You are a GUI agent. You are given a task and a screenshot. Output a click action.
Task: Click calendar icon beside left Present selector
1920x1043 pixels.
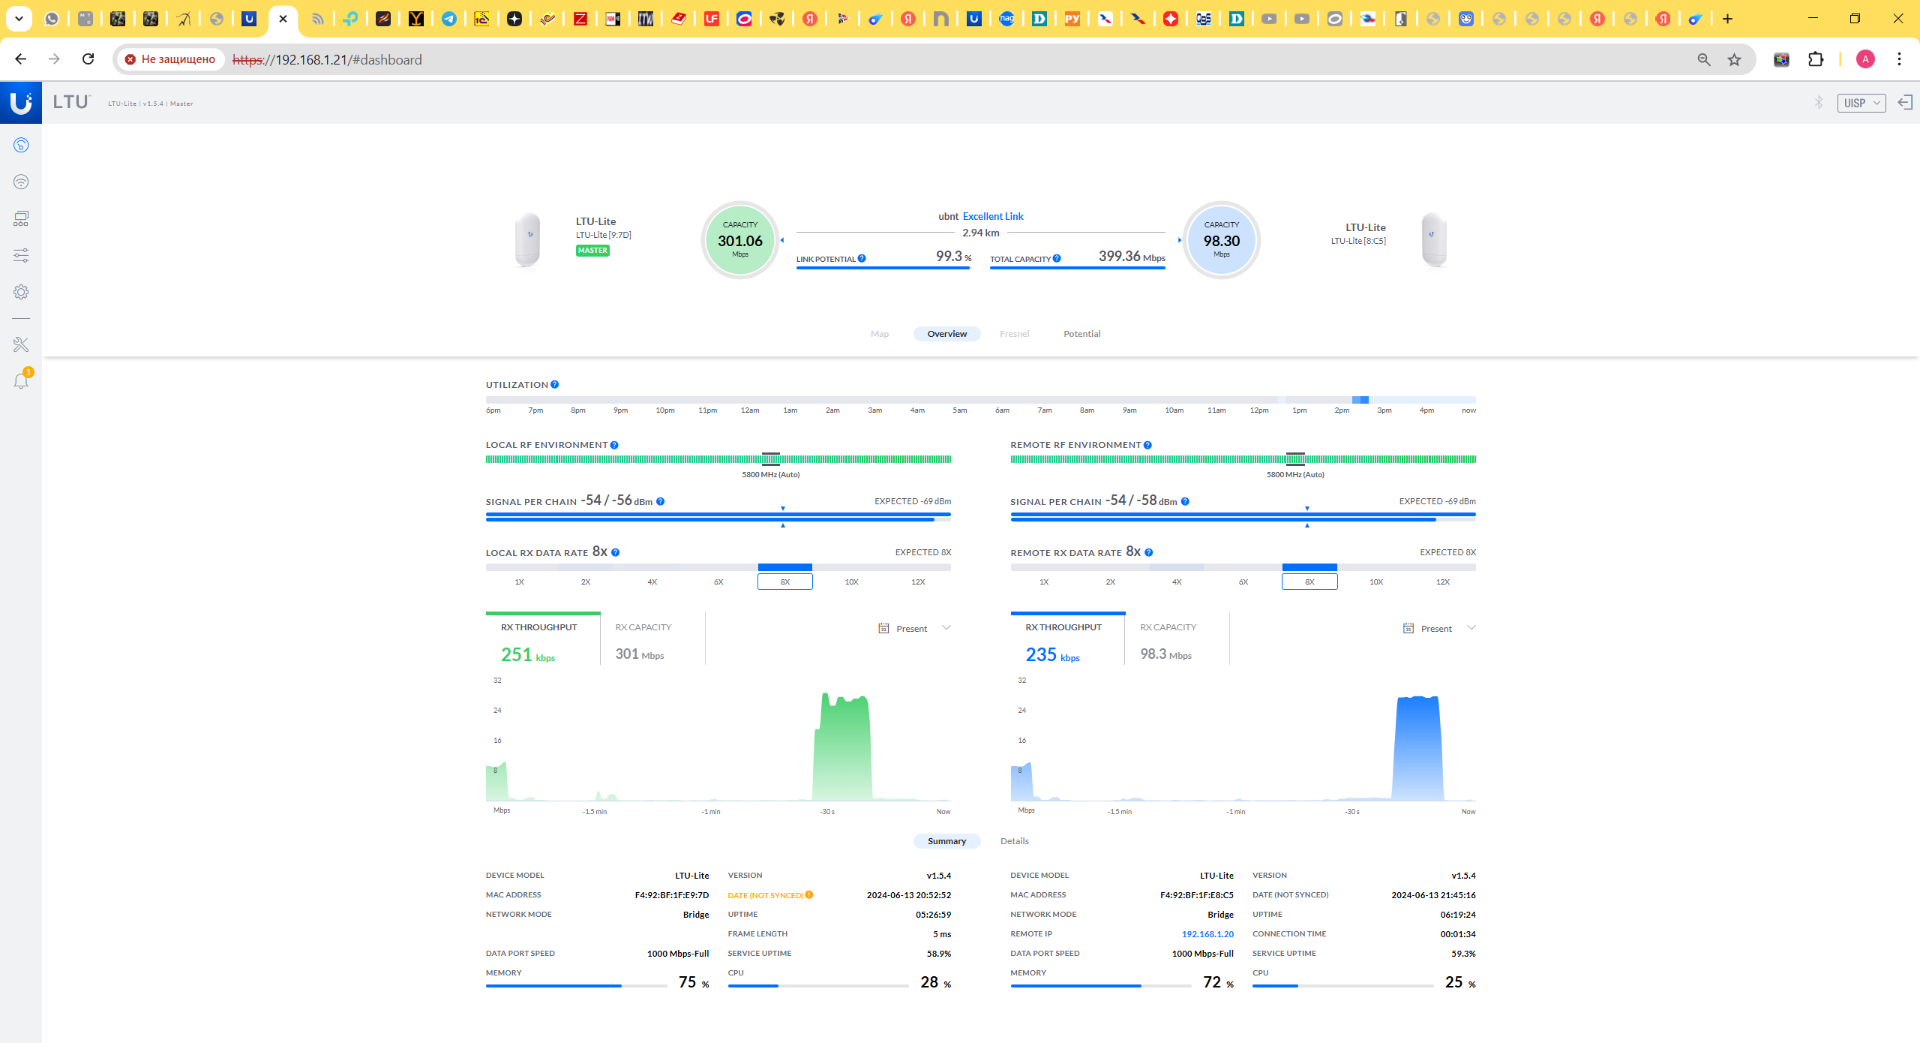pos(884,629)
